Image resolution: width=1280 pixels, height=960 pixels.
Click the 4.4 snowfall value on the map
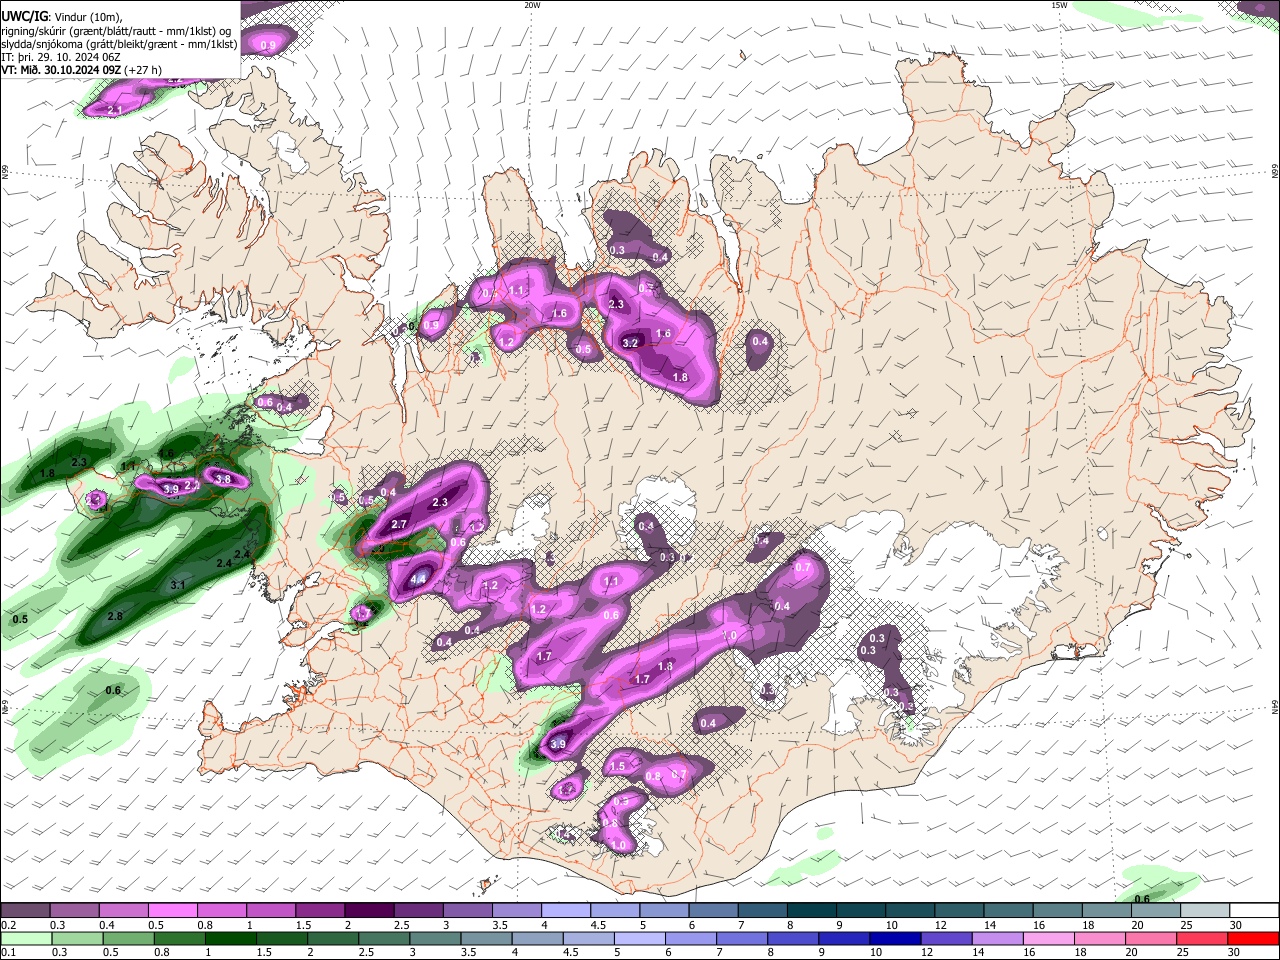click(419, 579)
